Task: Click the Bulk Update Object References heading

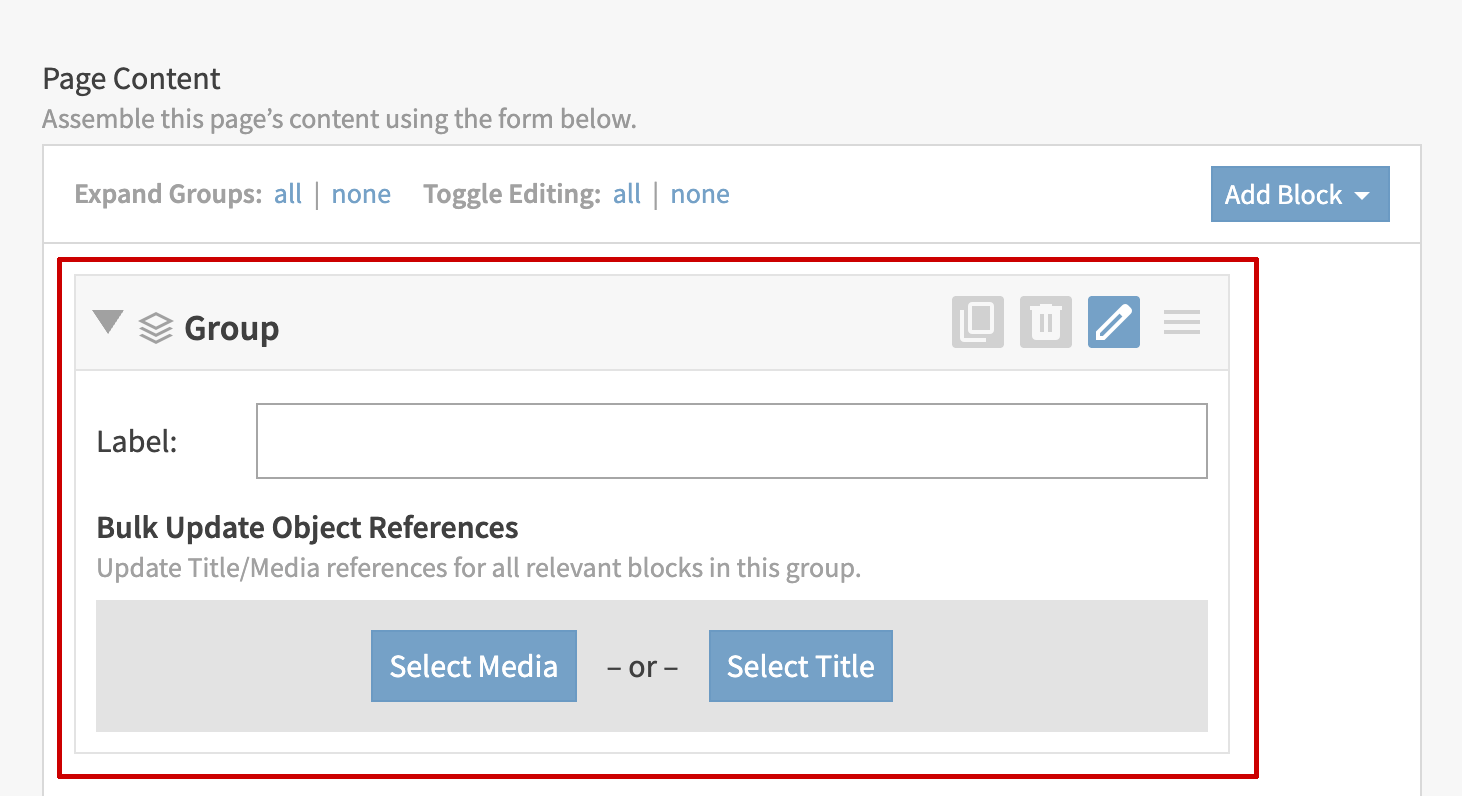Action: pos(306,527)
